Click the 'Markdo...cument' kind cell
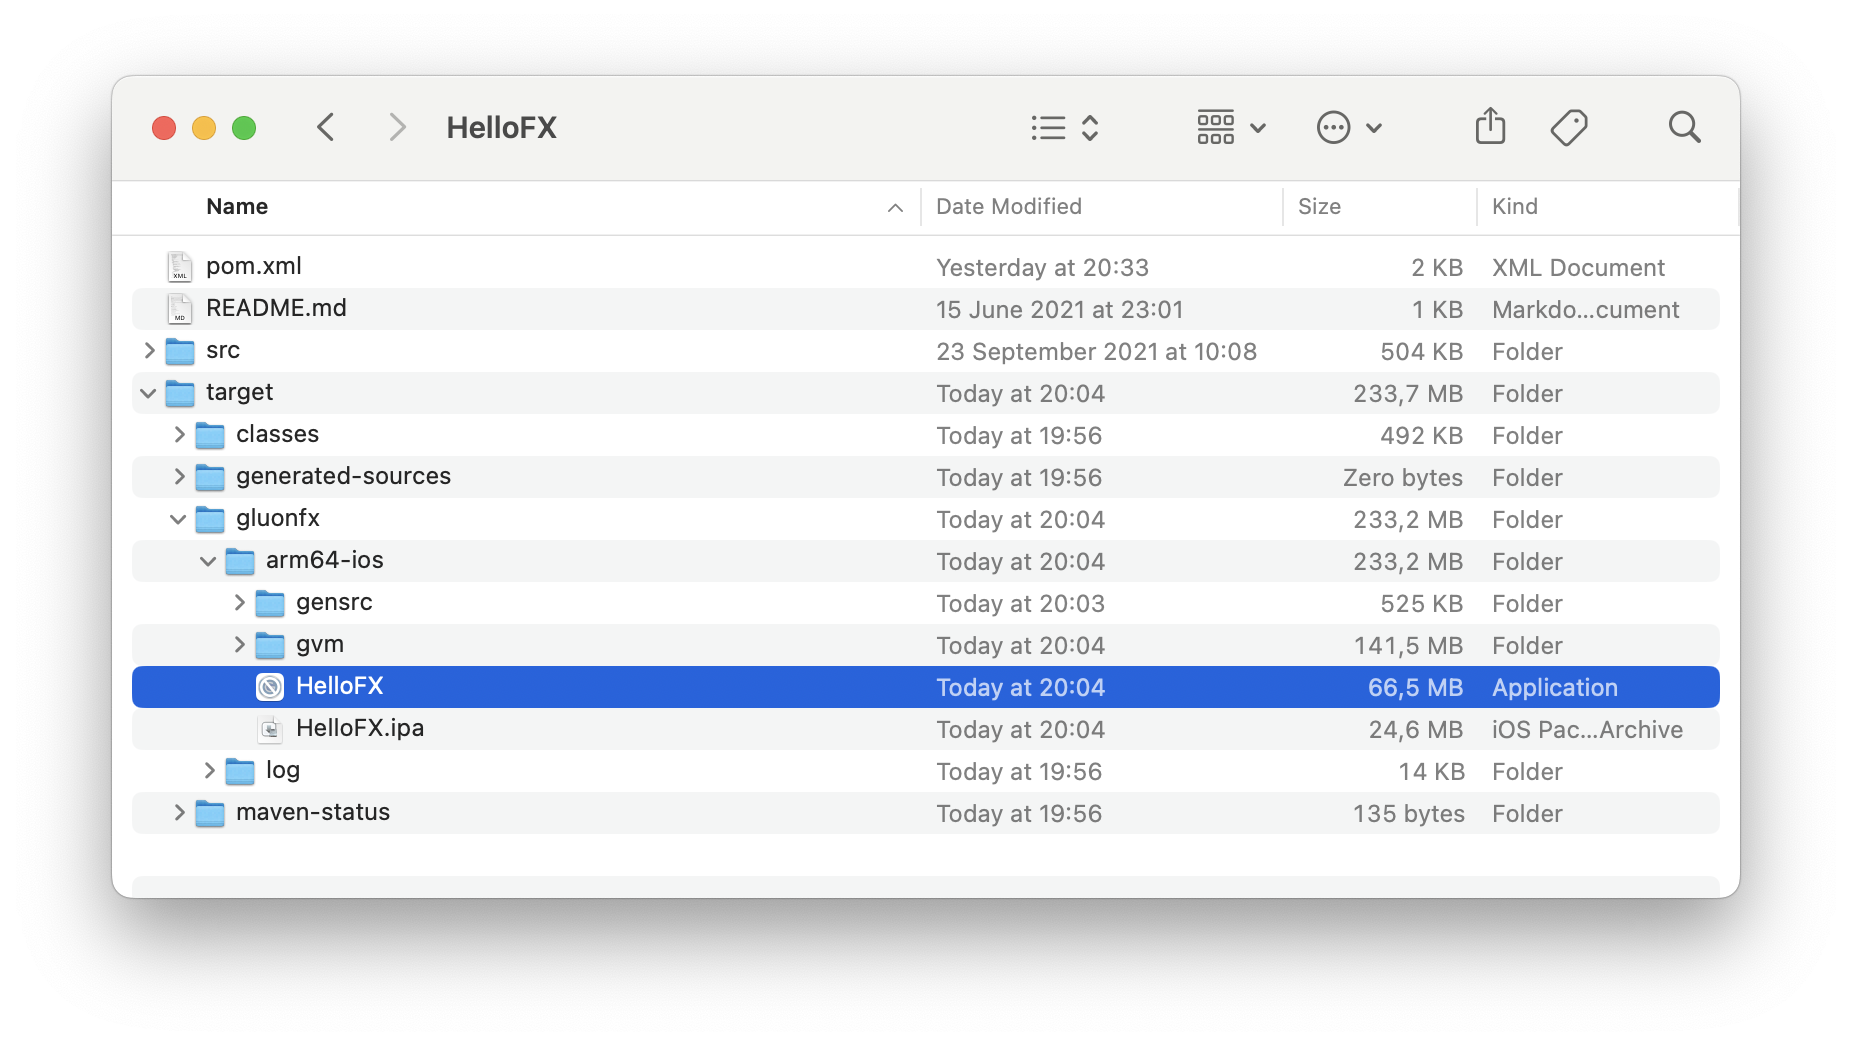This screenshot has height=1046, width=1852. 1585,309
